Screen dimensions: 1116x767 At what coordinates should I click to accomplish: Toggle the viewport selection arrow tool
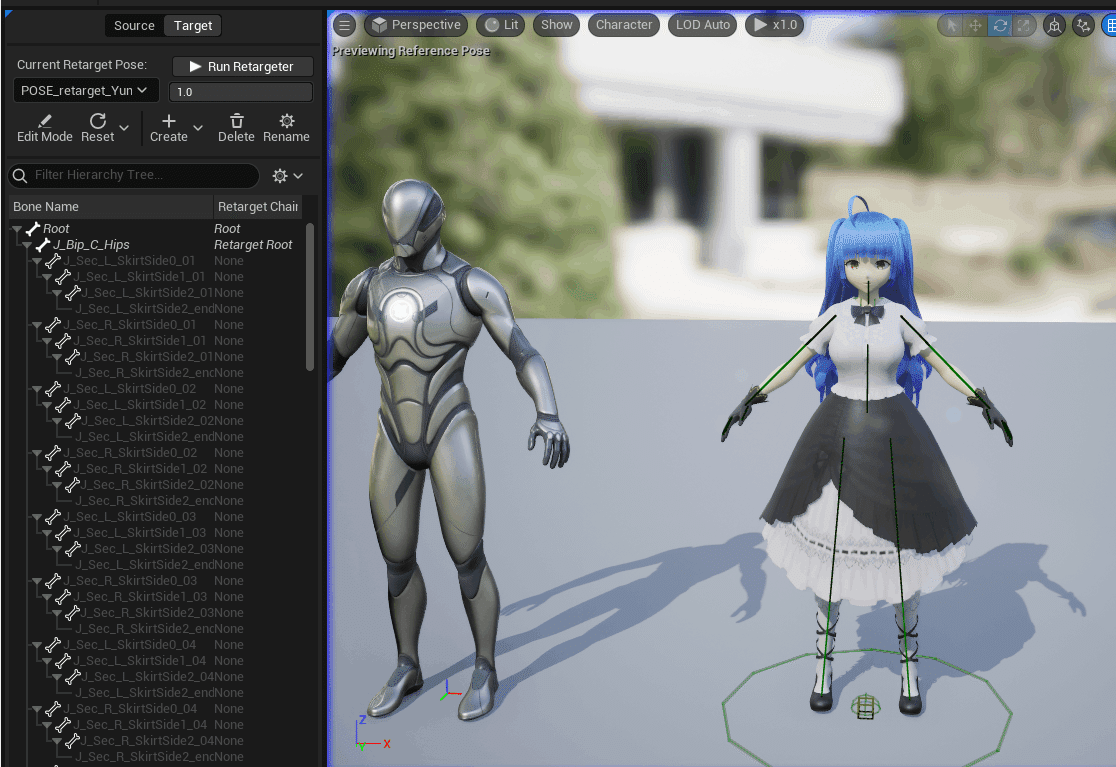[x=952, y=25]
